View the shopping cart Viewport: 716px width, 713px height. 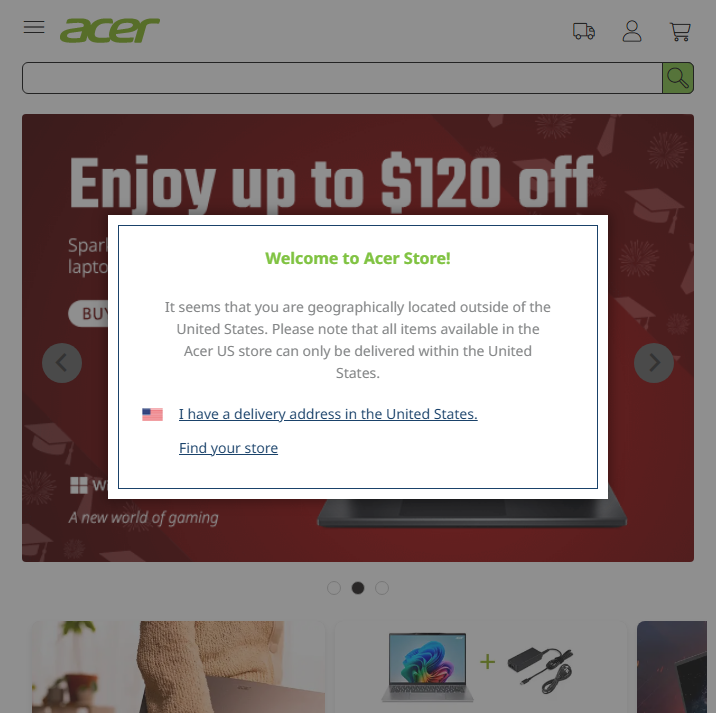(x=680, y=32)
